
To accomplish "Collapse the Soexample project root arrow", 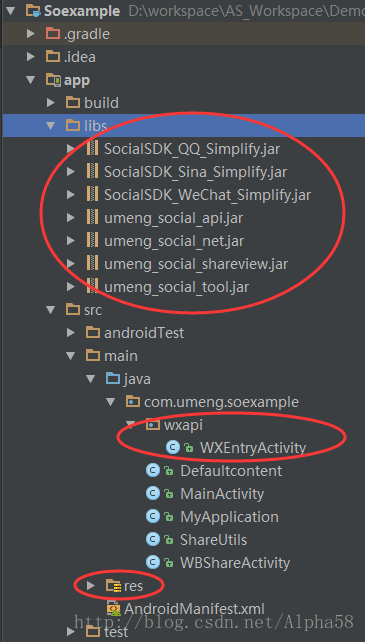I will point(10,10).
